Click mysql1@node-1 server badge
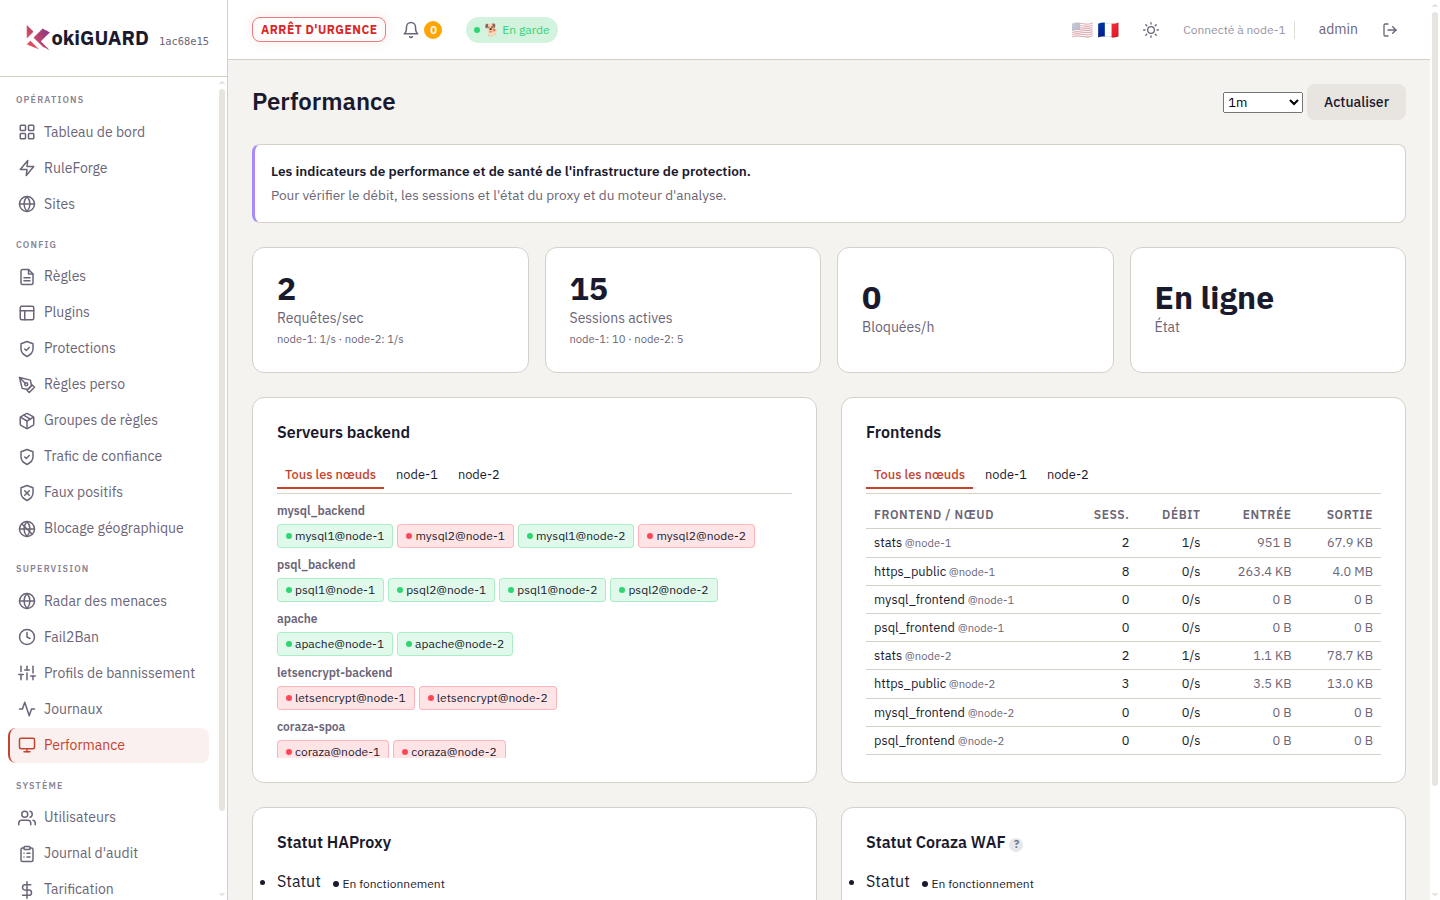Viewport: 1440px width, 900px height. (x=335, y=536)
